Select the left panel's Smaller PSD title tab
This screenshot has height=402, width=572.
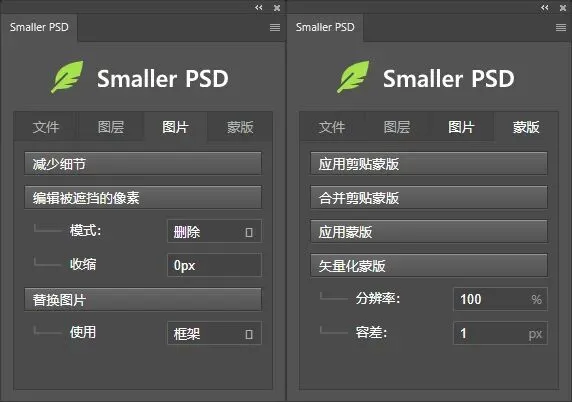39,27
